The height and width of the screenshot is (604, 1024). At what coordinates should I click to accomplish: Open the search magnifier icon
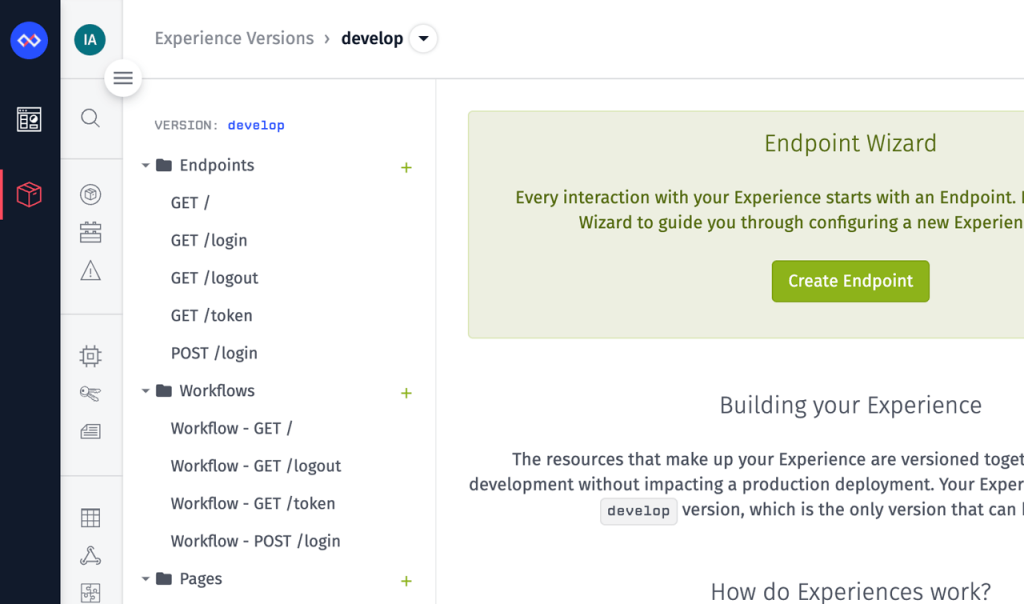90,118
